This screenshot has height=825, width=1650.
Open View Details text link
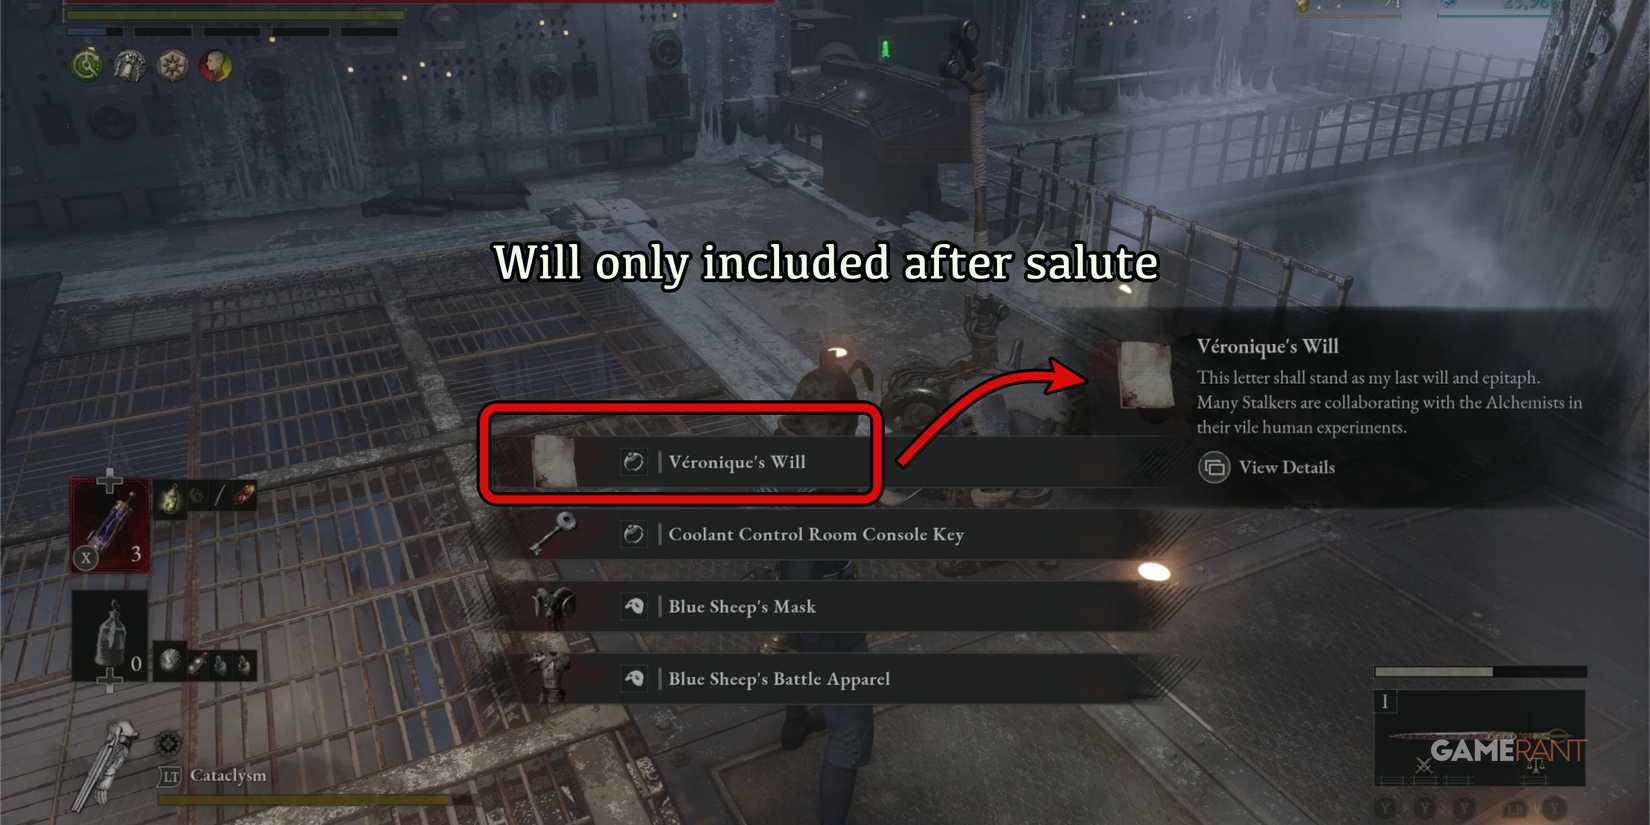[x=1286, y=467]
